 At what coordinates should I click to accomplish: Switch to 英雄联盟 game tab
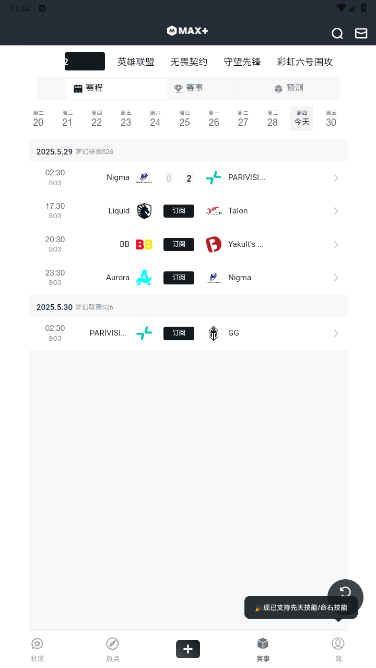pyautogui.click(x=136, y=62)
